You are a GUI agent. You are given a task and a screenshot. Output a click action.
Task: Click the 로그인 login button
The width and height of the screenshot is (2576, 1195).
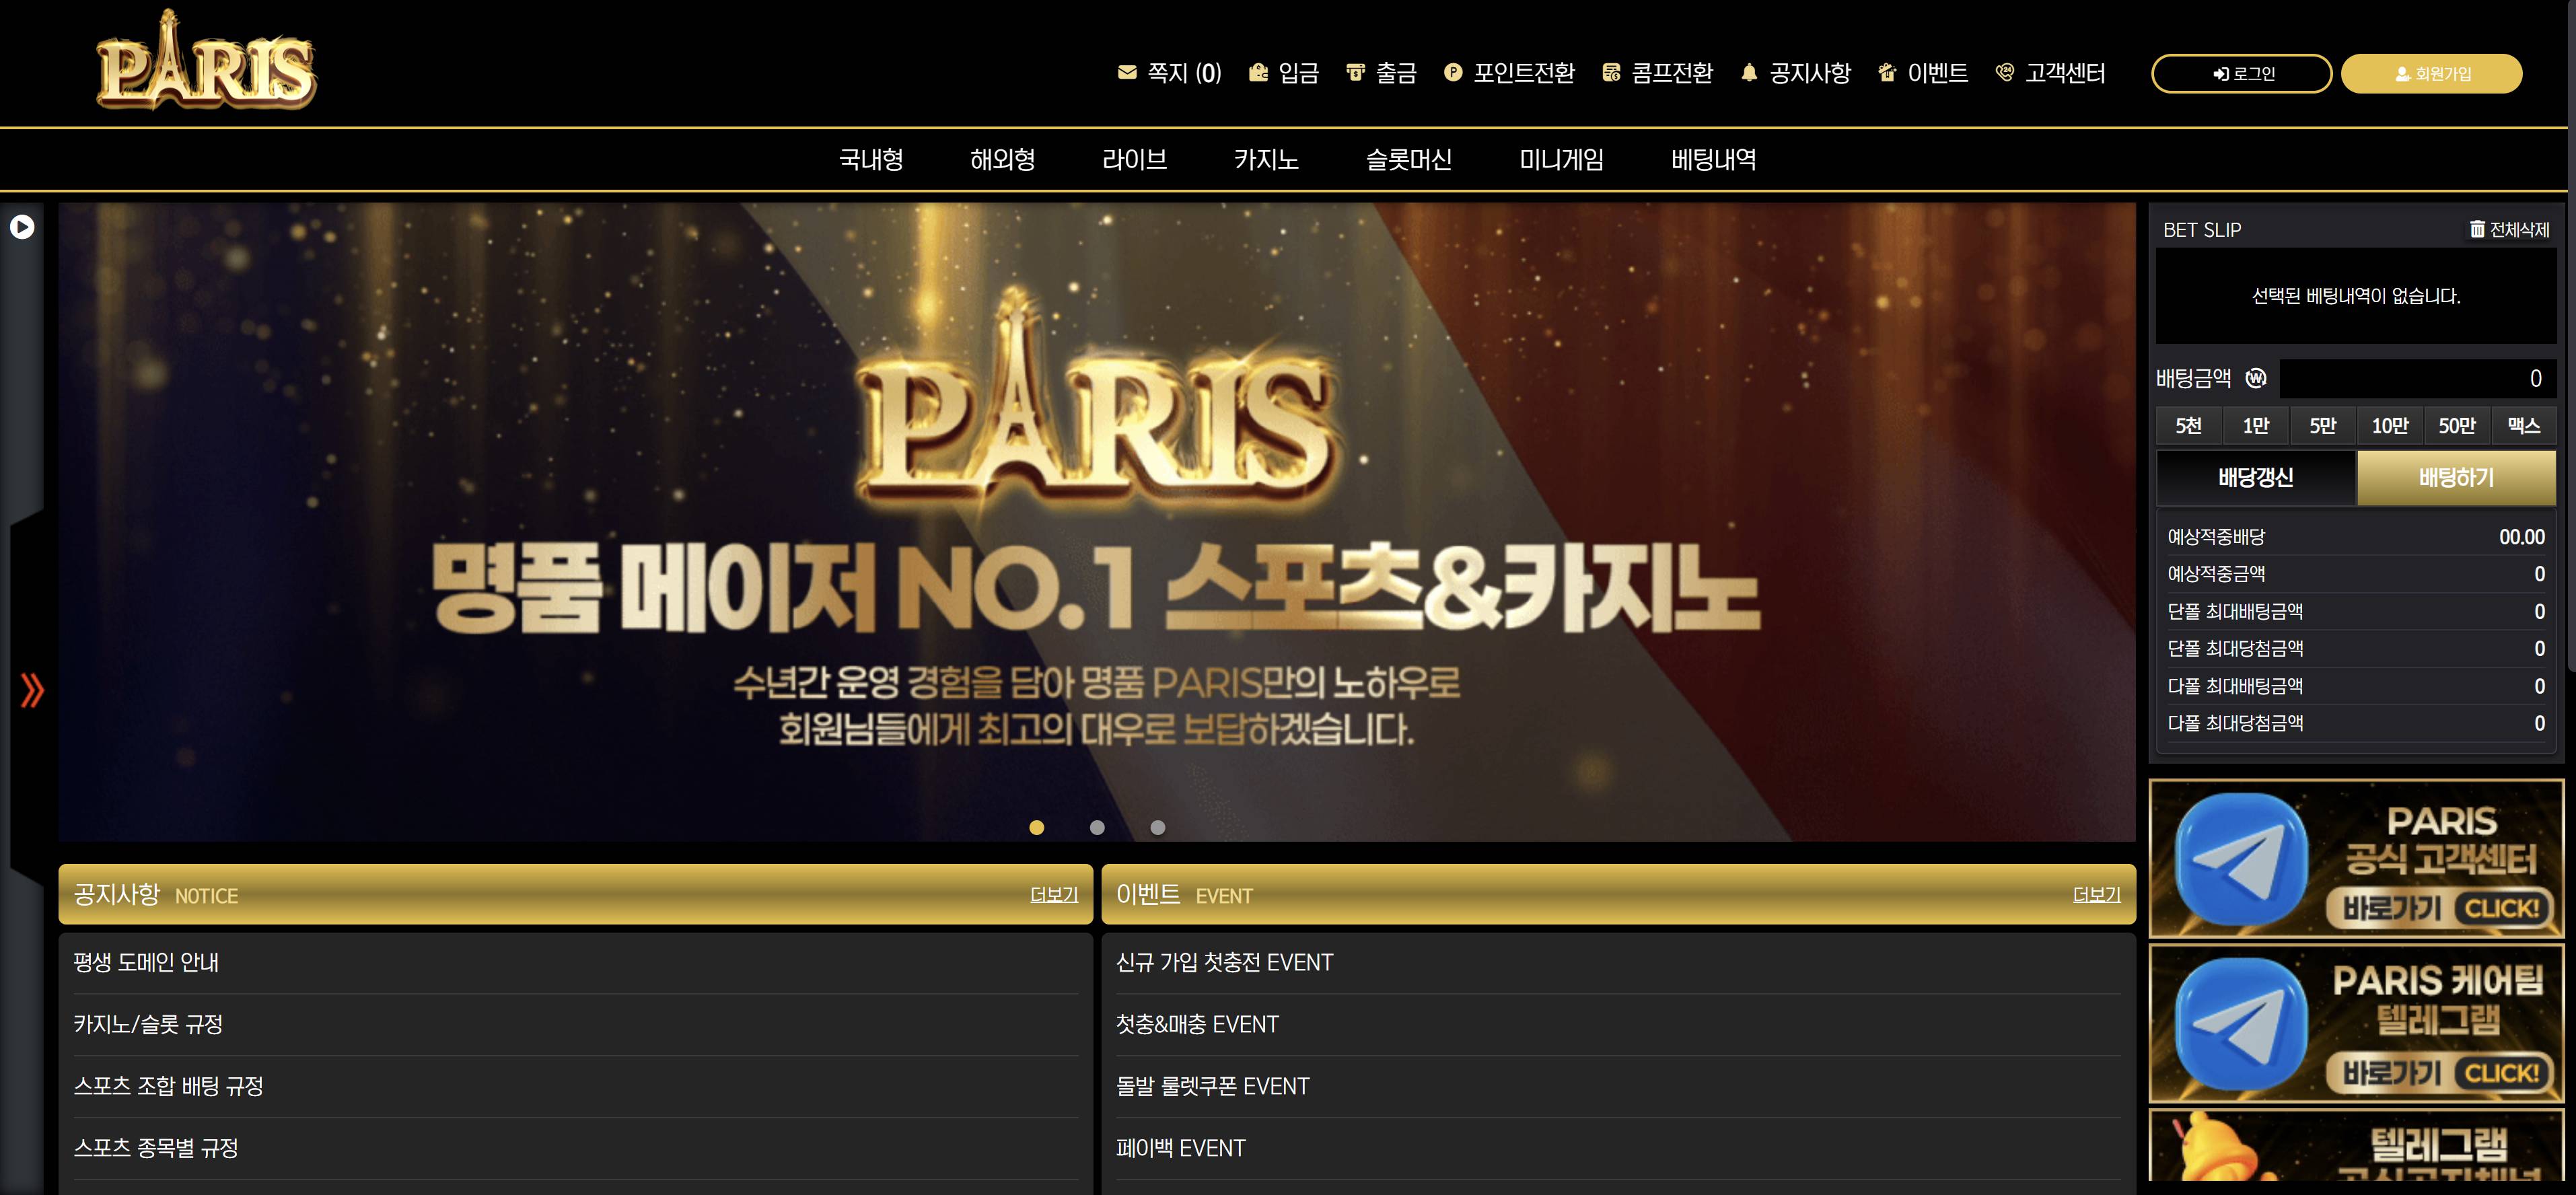coord(2241,74)
